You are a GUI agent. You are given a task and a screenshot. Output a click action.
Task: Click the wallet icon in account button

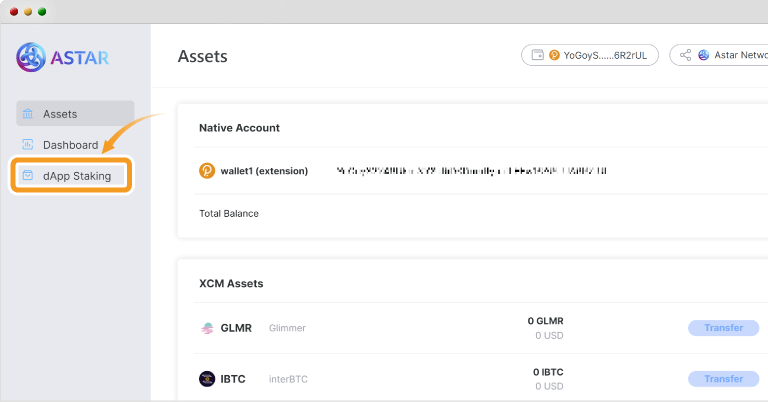click(538, 55)
